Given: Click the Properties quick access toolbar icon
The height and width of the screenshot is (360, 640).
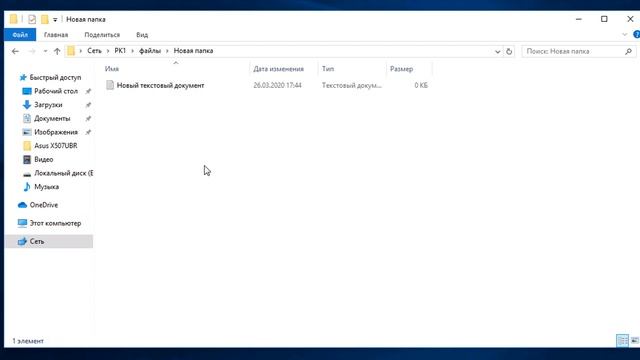Looking at the screenshot, I should tap(32, 19).
